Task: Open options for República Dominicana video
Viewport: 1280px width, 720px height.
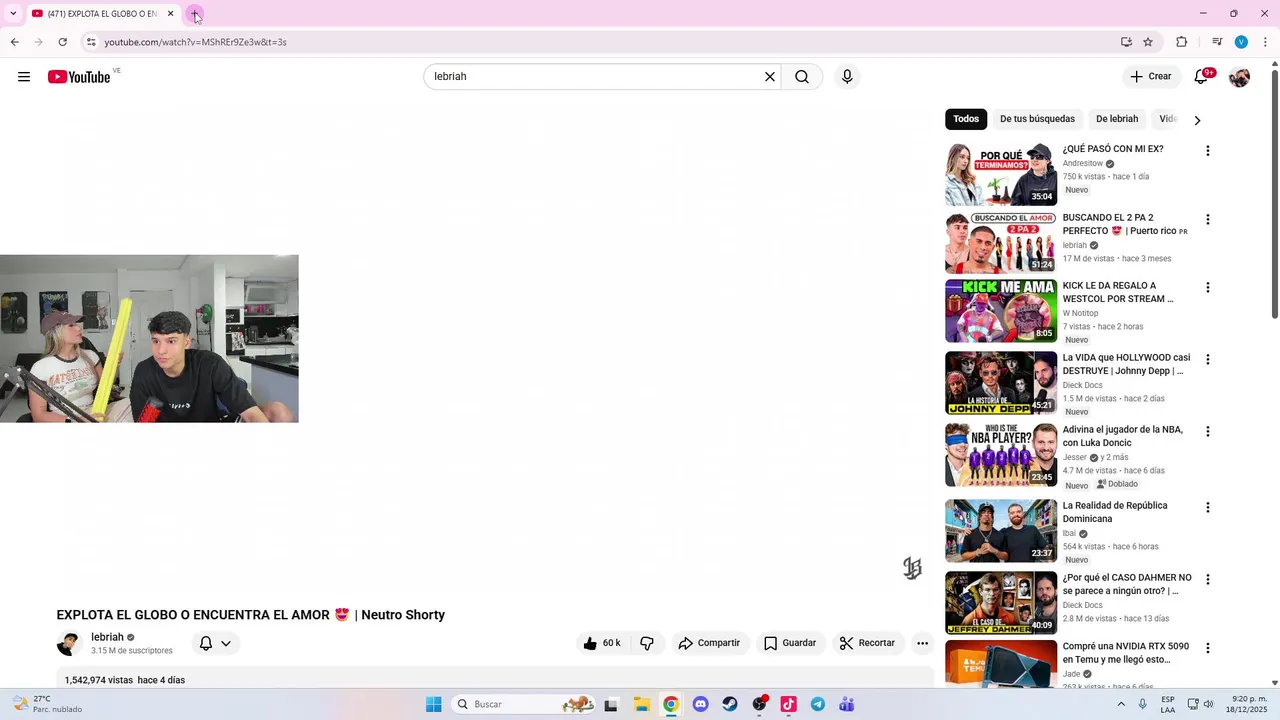Action: [x=1207, y=507]
